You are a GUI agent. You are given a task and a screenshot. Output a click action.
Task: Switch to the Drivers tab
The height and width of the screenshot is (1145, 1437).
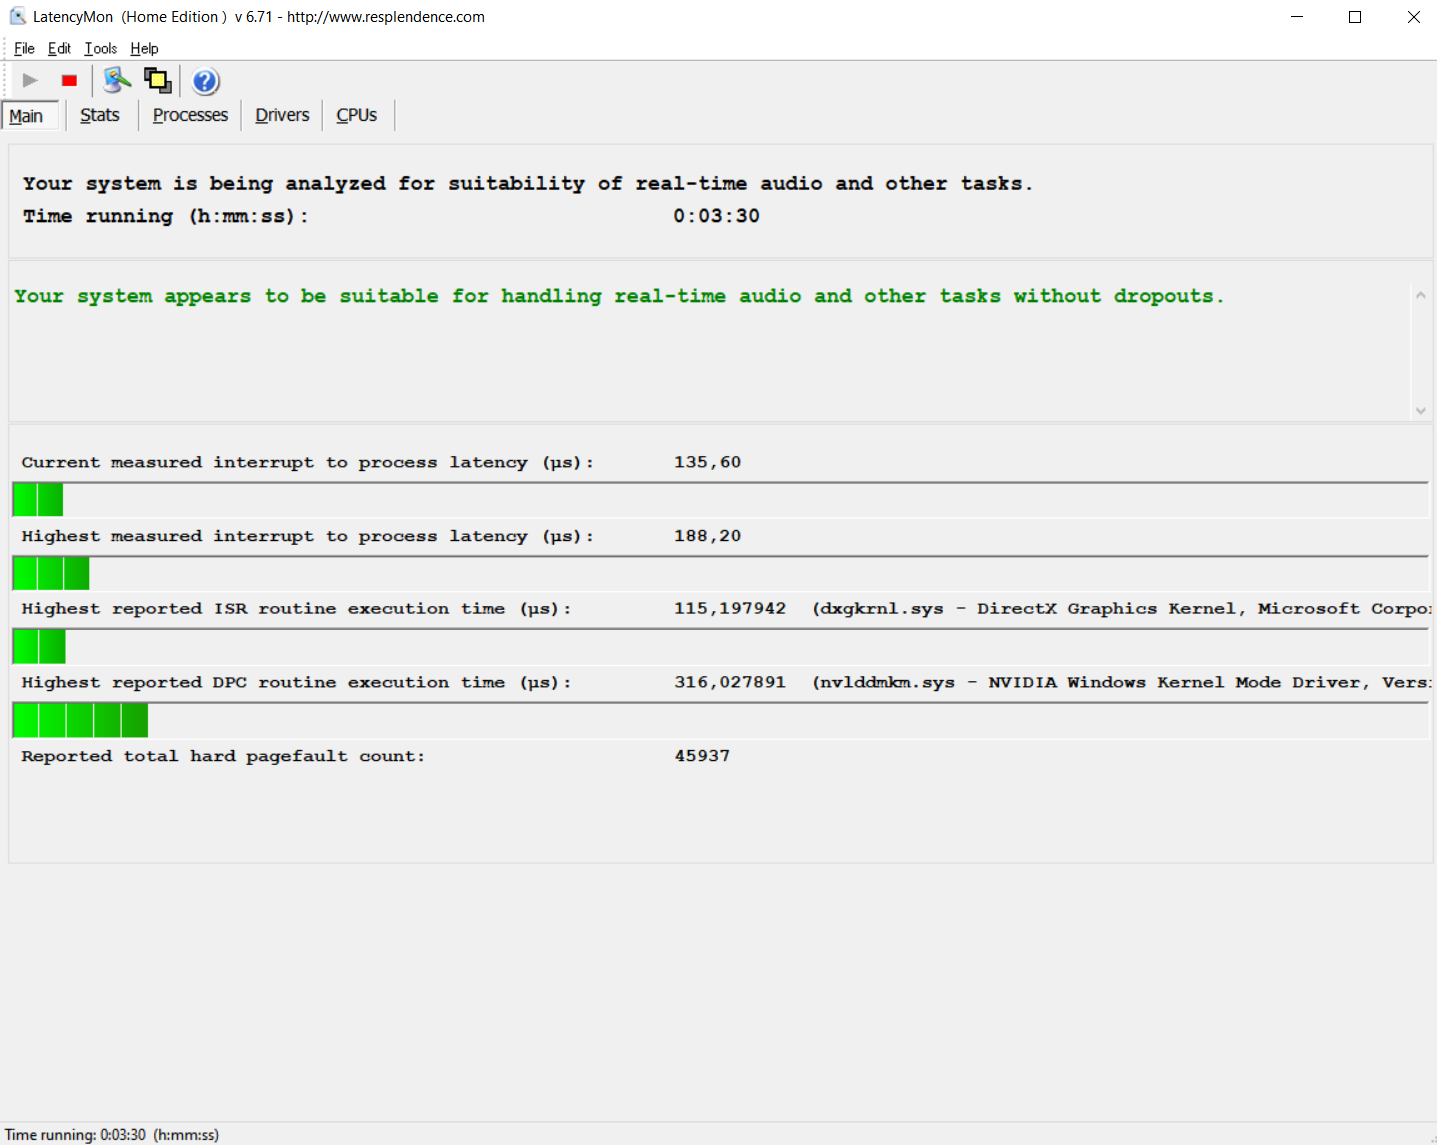click(x=282, y=115)
